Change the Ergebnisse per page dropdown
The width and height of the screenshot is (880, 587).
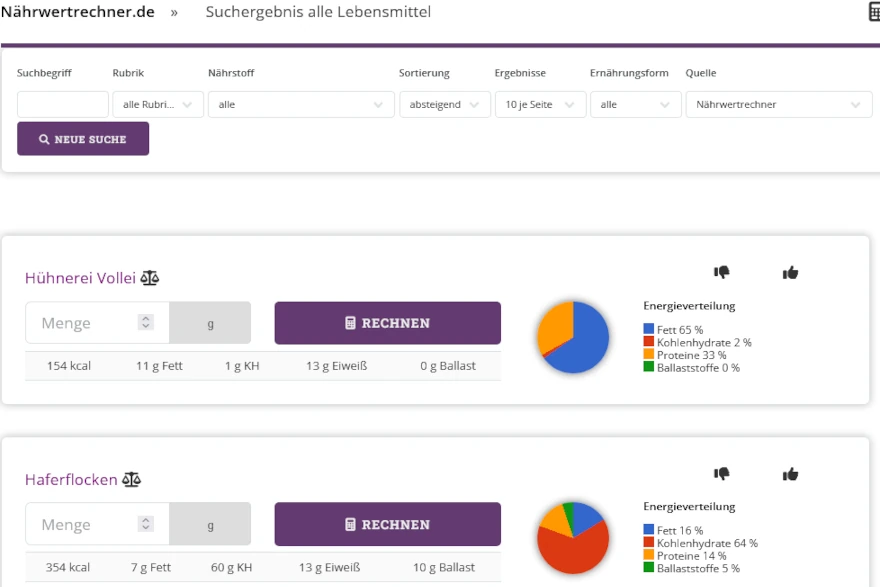540,104
